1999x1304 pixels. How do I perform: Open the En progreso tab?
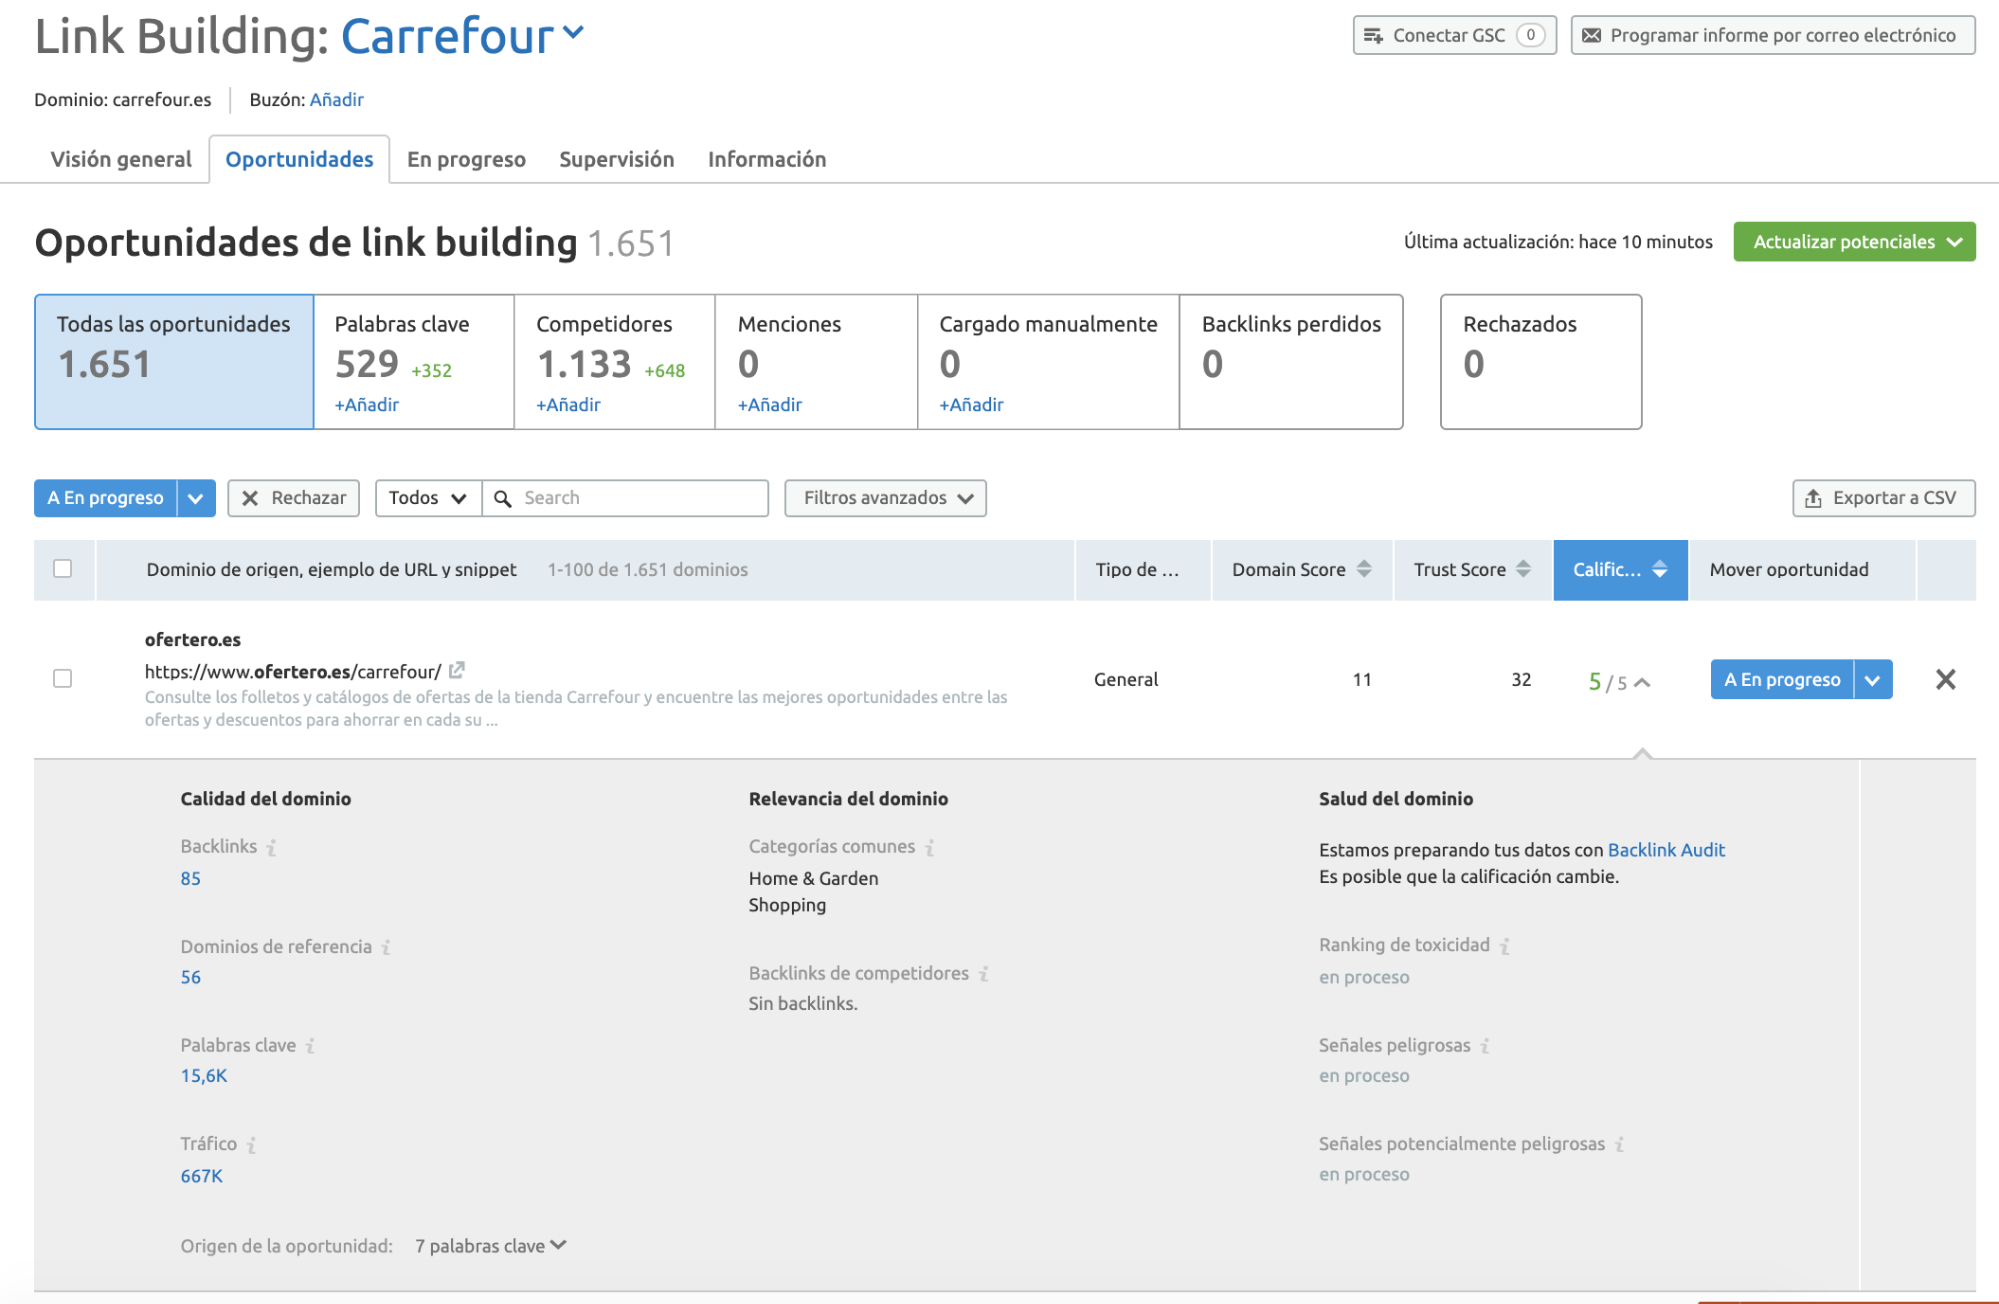[x=465, y=158]
